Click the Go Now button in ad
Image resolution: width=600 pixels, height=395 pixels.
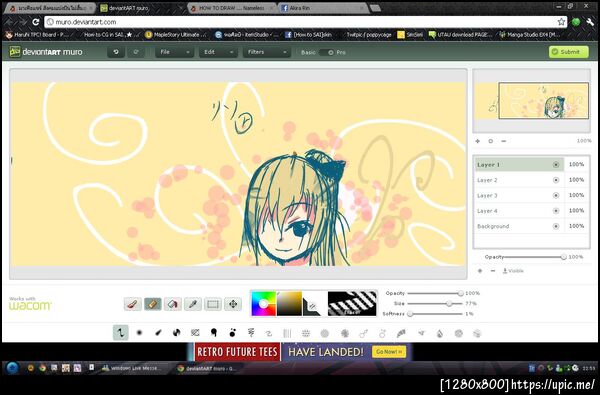coord(389,352)
